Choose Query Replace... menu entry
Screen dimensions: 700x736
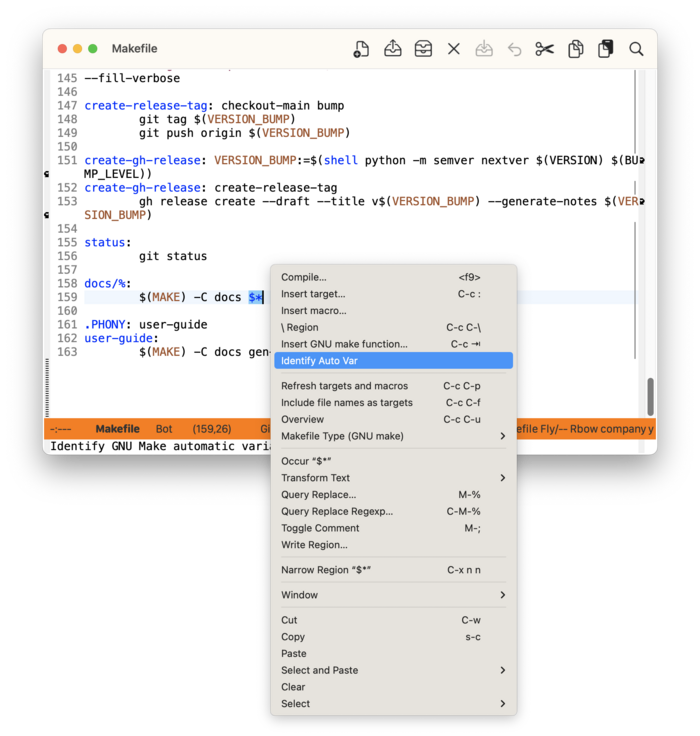pos(393,495)
